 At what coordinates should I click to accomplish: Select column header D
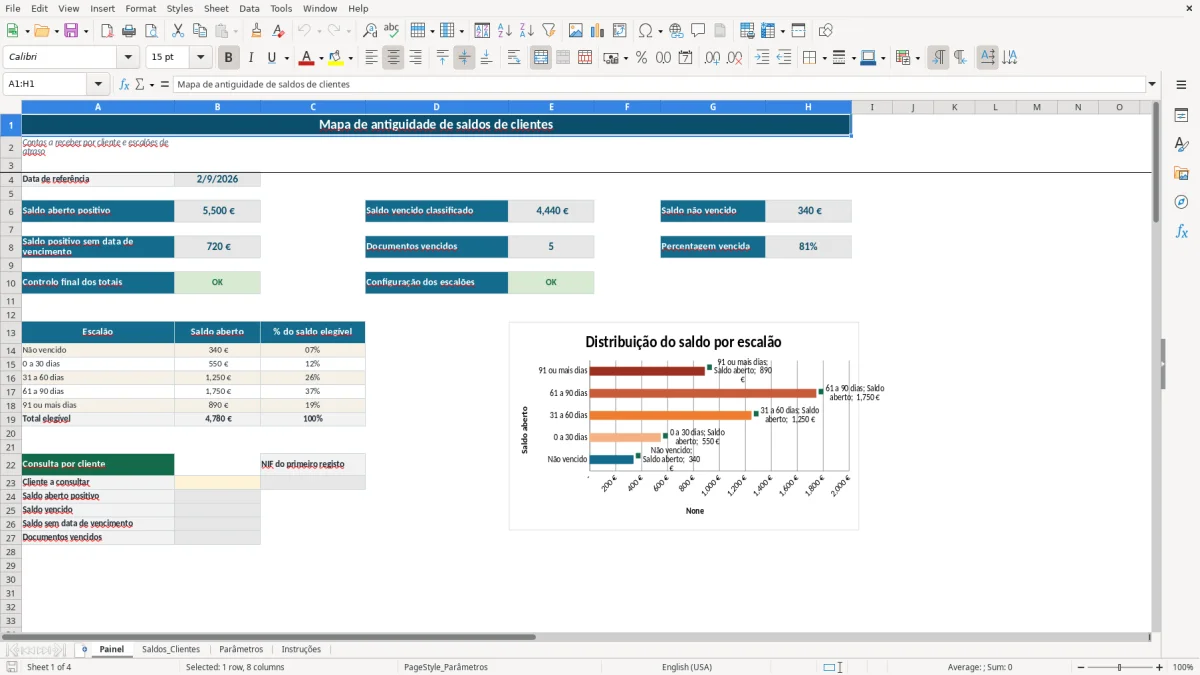point(436,107)
